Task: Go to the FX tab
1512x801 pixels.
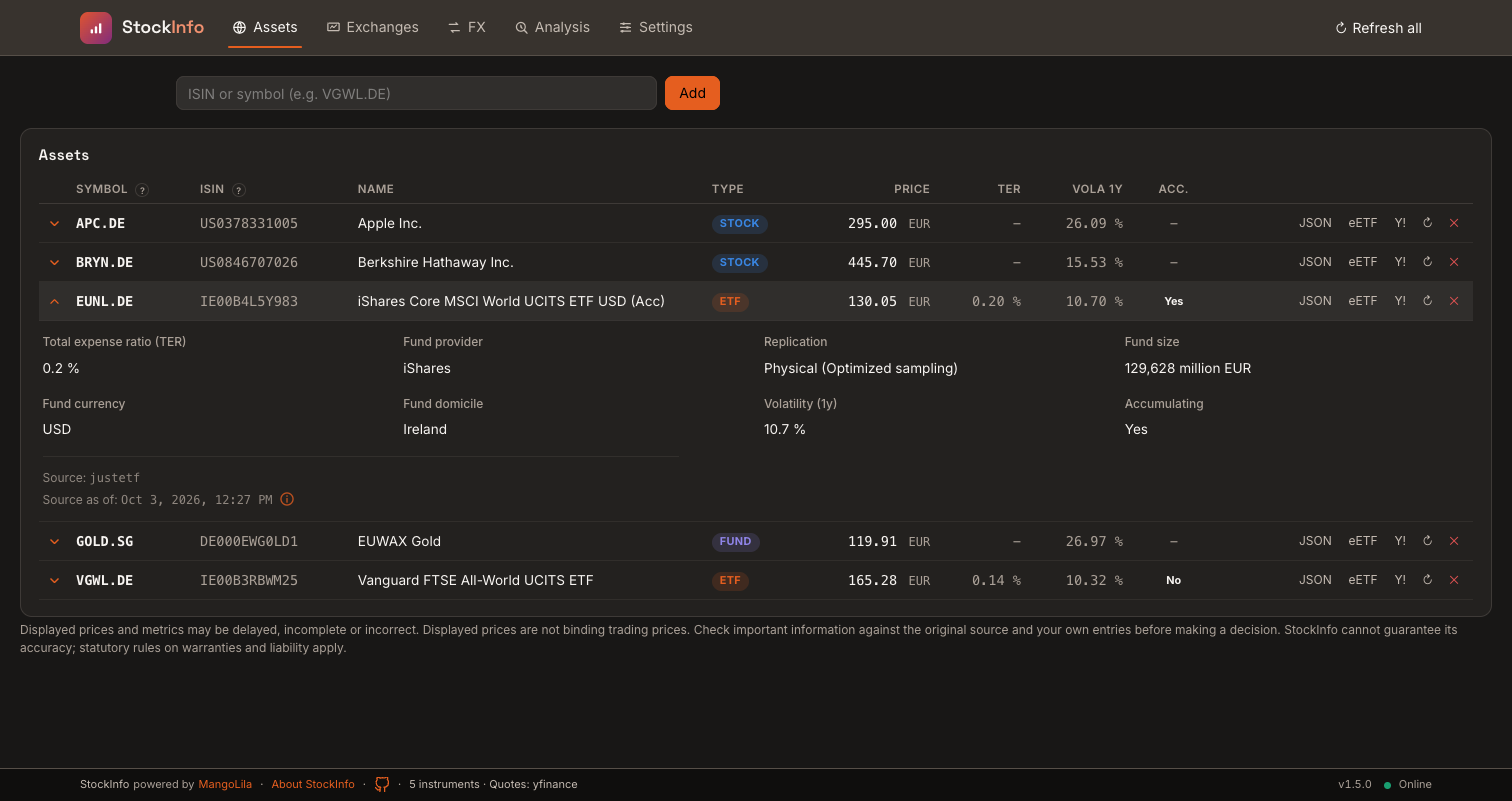Action: pyautogui.click(x=467, y=28)
